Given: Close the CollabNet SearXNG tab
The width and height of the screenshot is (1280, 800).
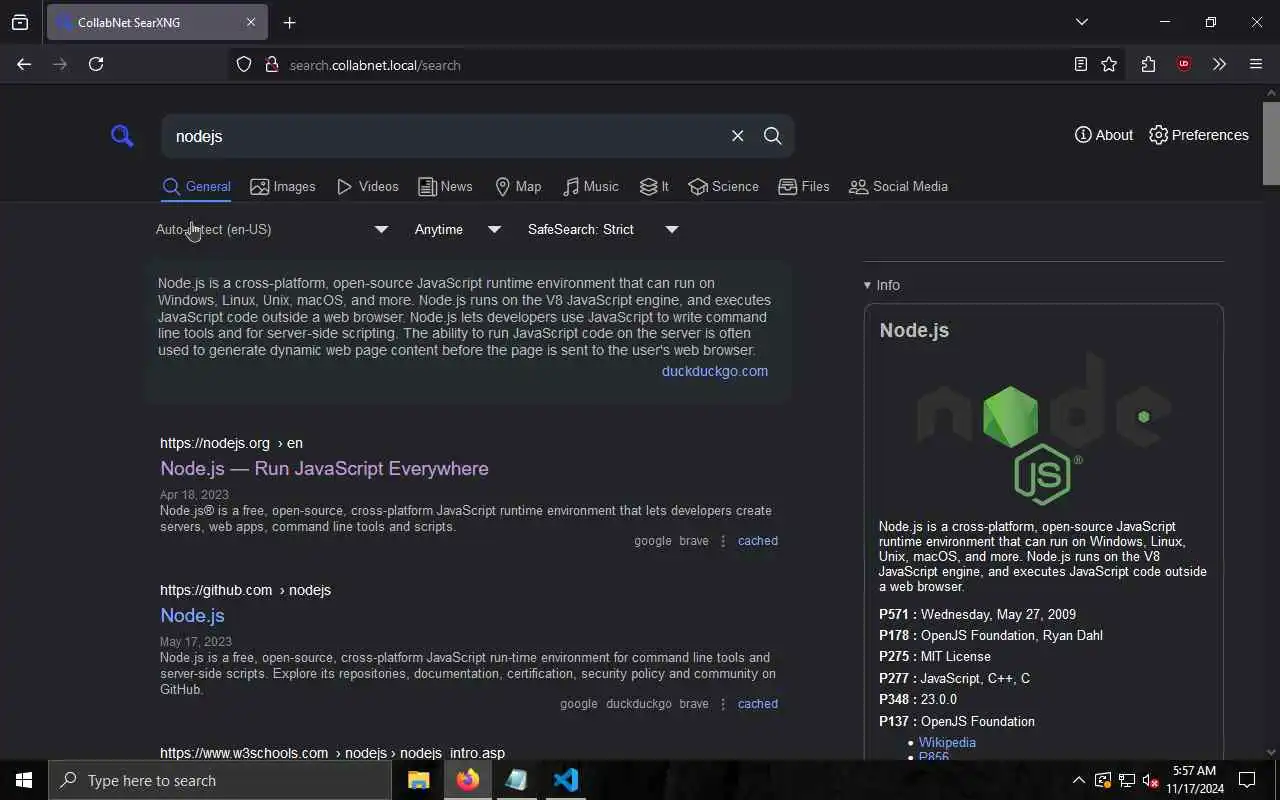Looking at the screenshot, I should pos(250,22).
